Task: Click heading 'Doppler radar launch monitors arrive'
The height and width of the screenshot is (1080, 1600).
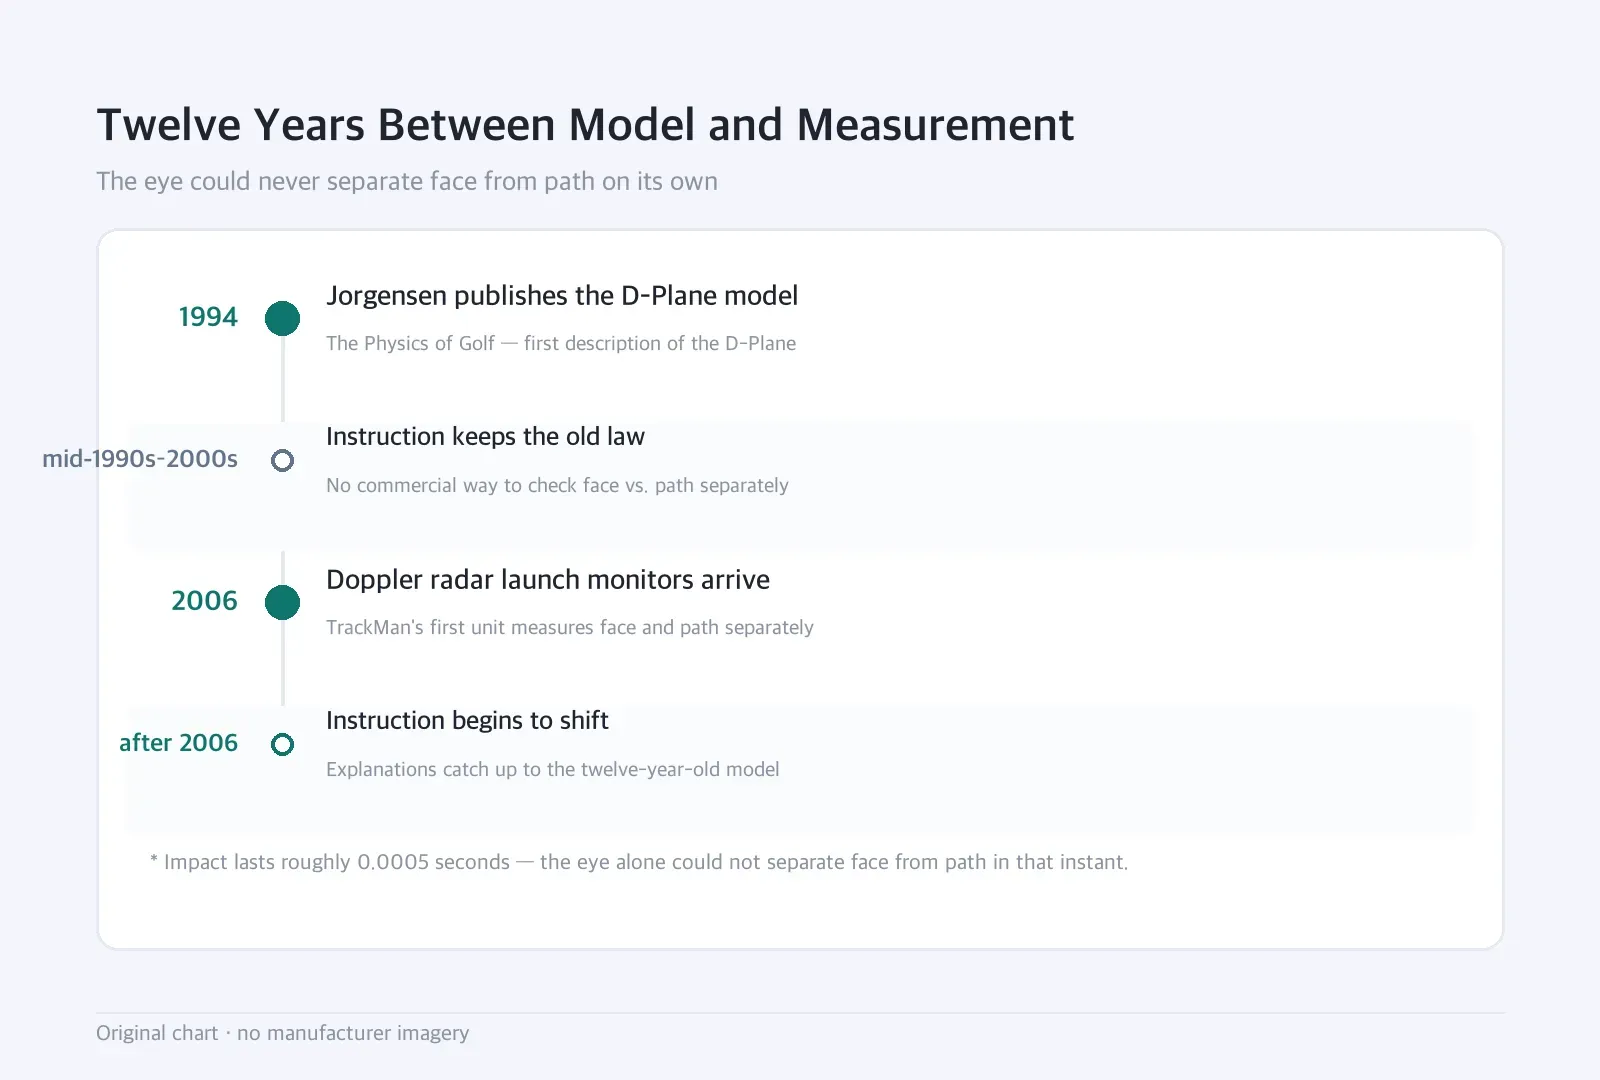Action: click(x=548, y=580)
